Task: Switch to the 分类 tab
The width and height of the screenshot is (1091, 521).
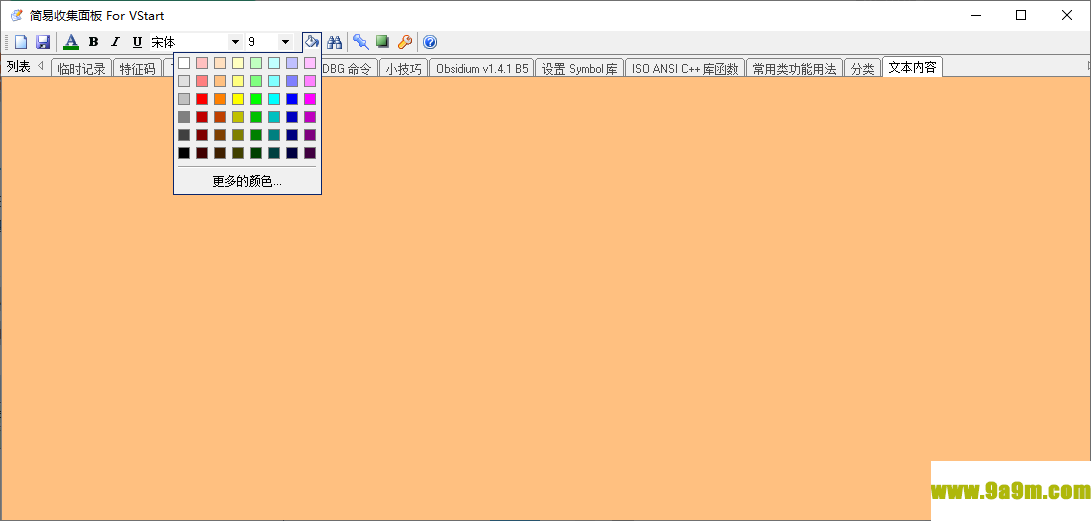Action: (863, 69)
